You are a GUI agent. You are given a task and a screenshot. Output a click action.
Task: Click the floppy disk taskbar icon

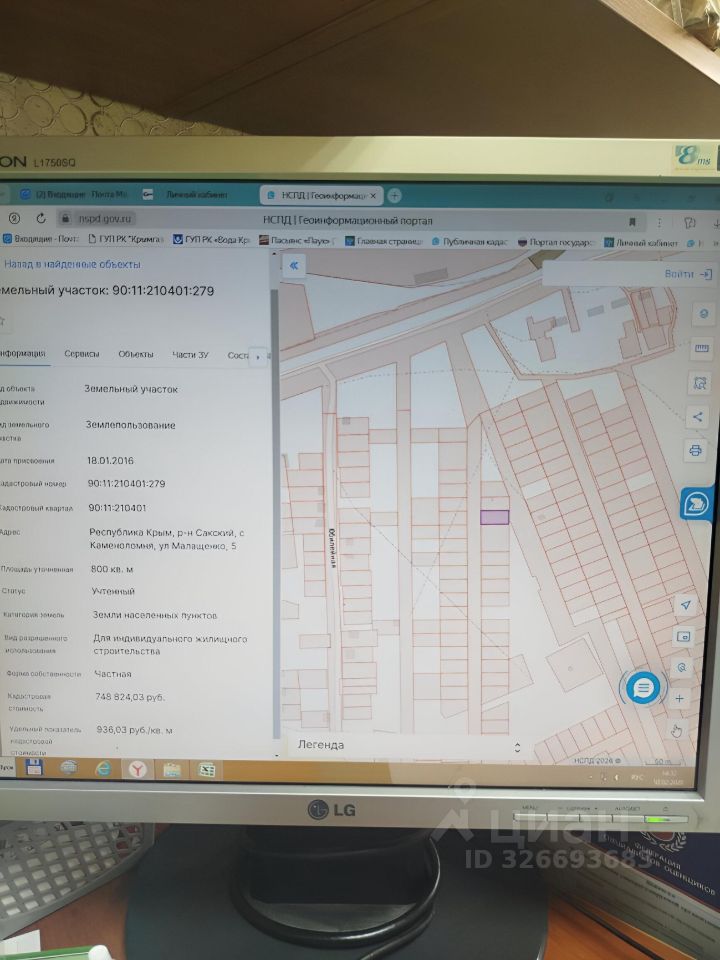point(33,768)
